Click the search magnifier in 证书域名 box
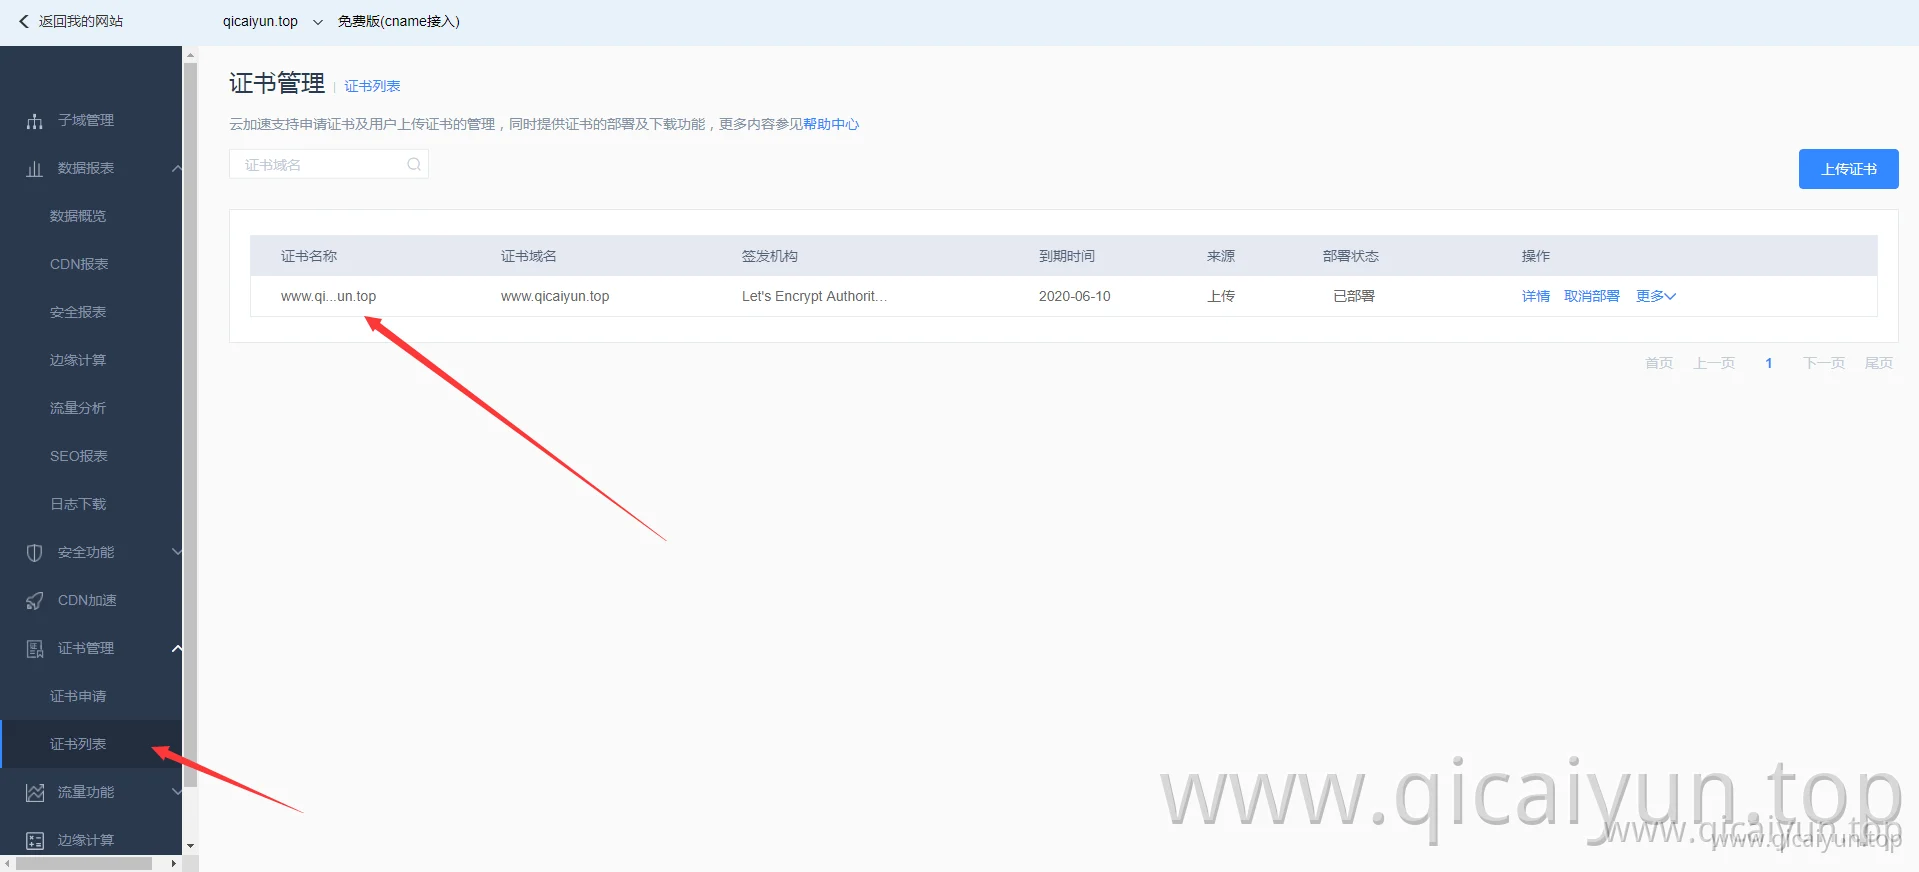The width and height of the screenshot is (1919, 872). tap(414, 165)
